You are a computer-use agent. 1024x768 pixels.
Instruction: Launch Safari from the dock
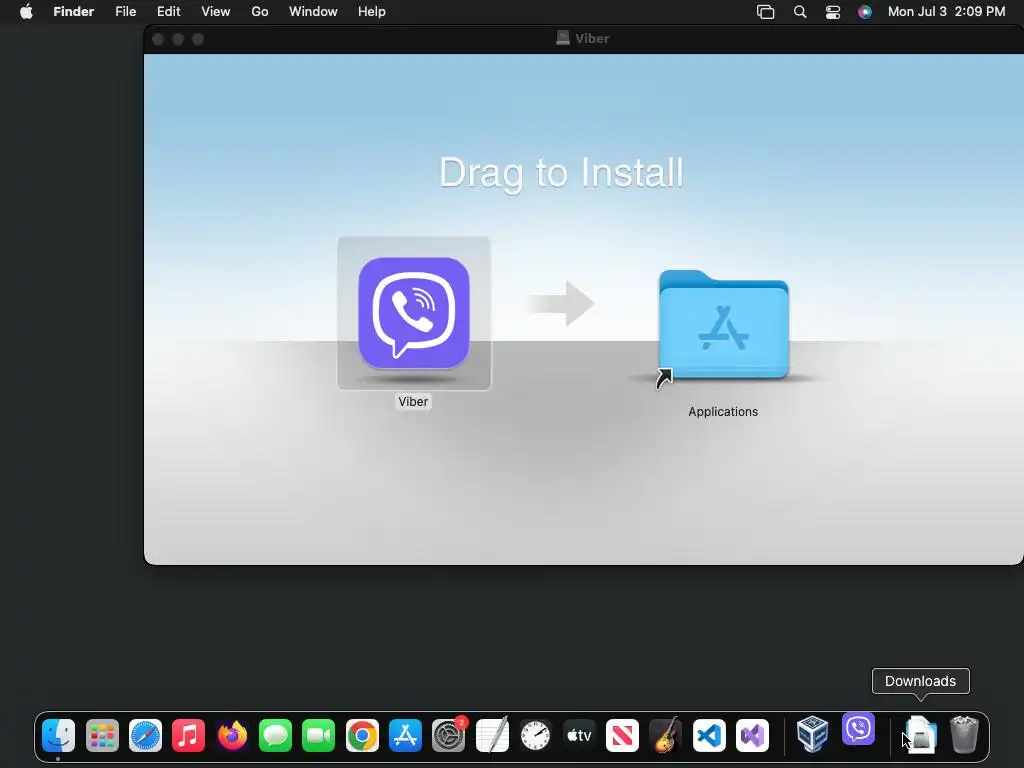tap(145, 735)
